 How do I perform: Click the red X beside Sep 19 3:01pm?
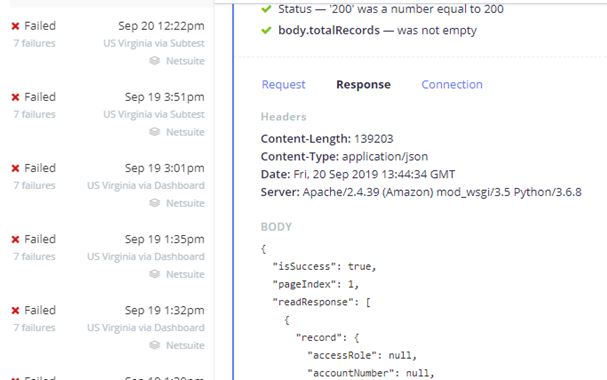pyautogui.click(x=15, y=169)
